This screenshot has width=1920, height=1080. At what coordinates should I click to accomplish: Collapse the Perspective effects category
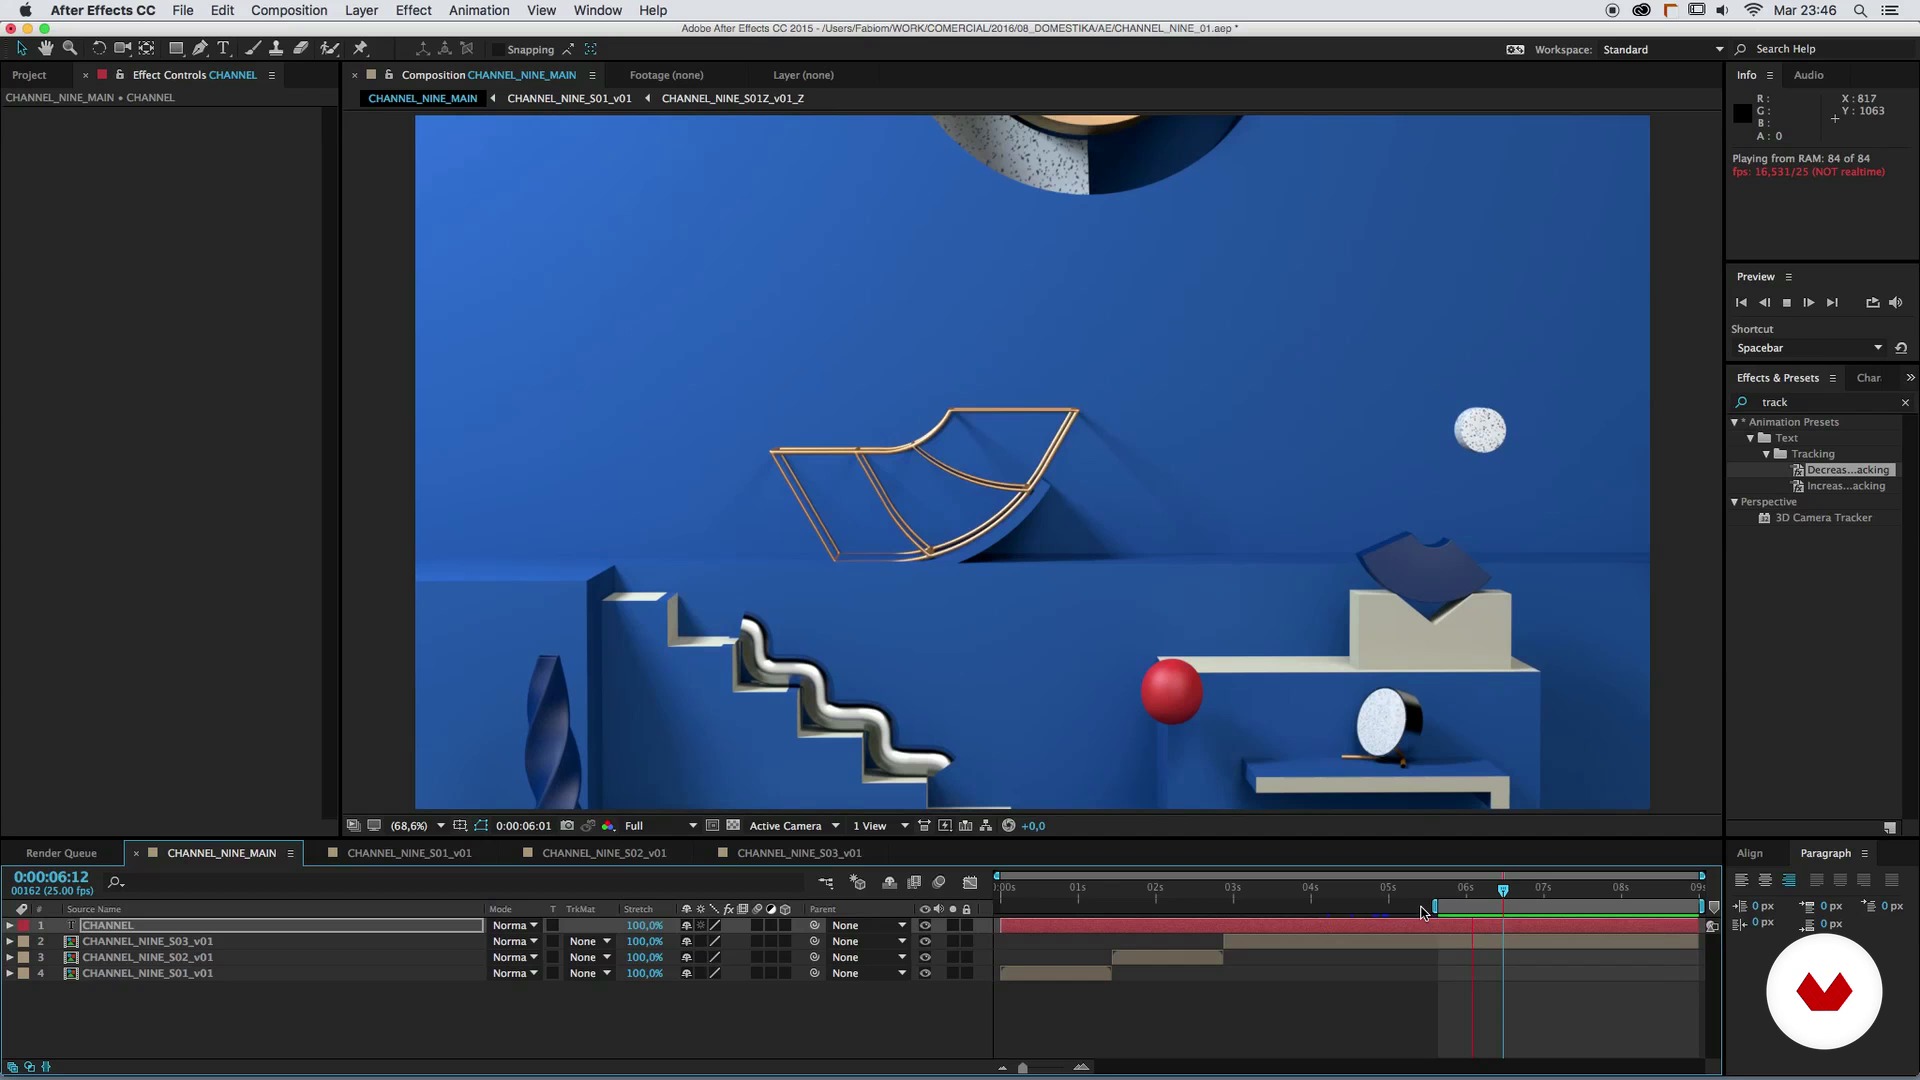tap(1735, 502)
